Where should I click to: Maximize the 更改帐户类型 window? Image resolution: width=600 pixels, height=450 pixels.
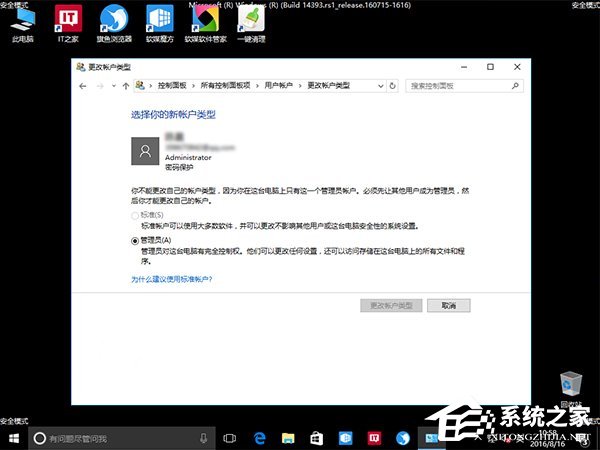pyautogui.click(x=490, y=67)
